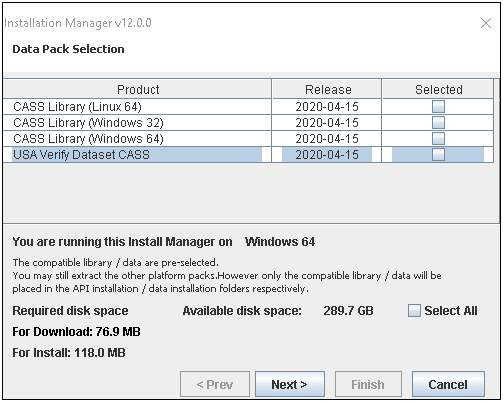
Task: Click the Release column header
Action: click(327, 89)
